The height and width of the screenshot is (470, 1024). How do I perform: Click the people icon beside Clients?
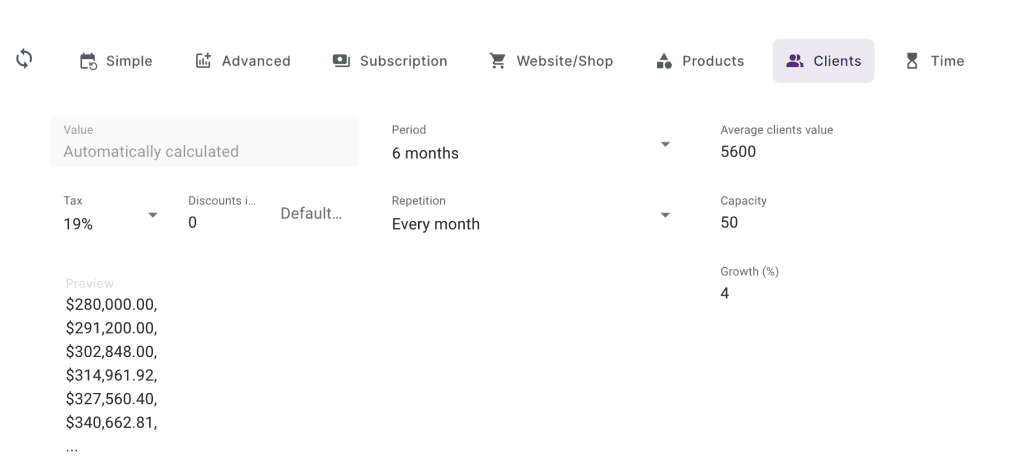[795, 61]
